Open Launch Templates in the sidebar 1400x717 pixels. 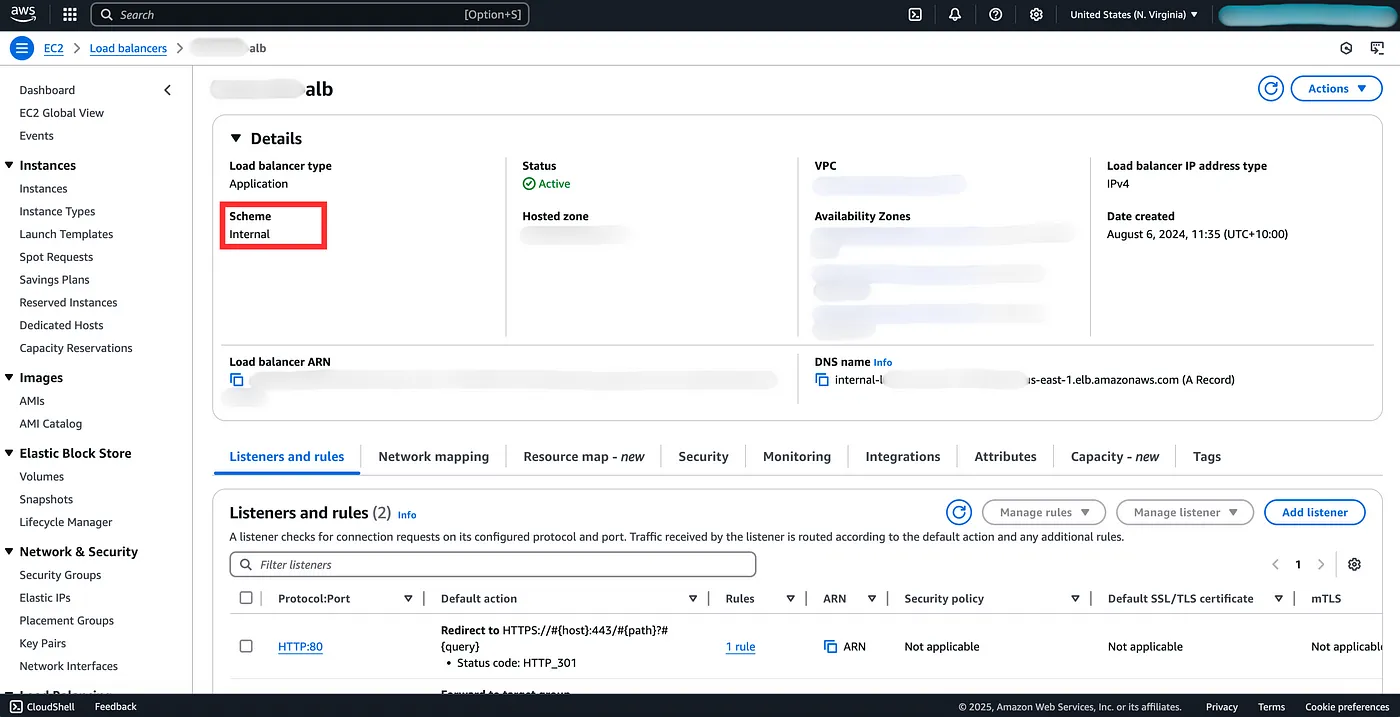tap(66, 234)
